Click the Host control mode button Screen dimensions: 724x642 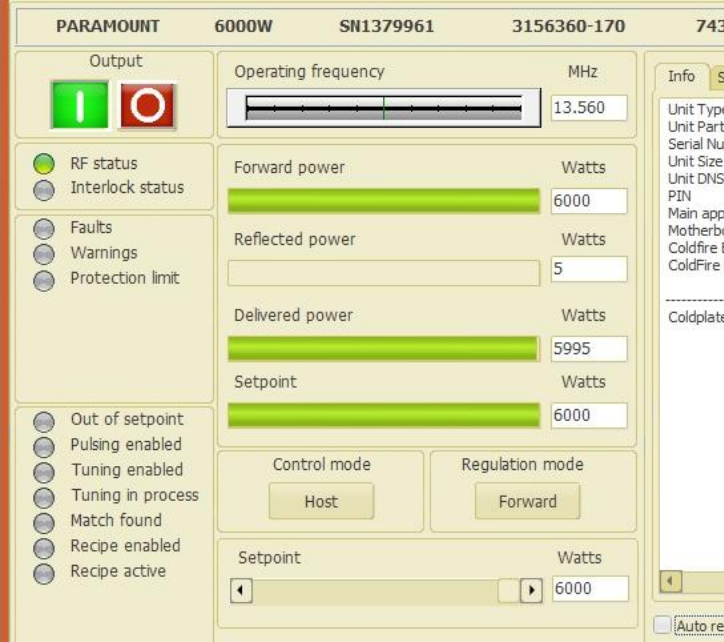pyautogui.click(x=321, y=501)
